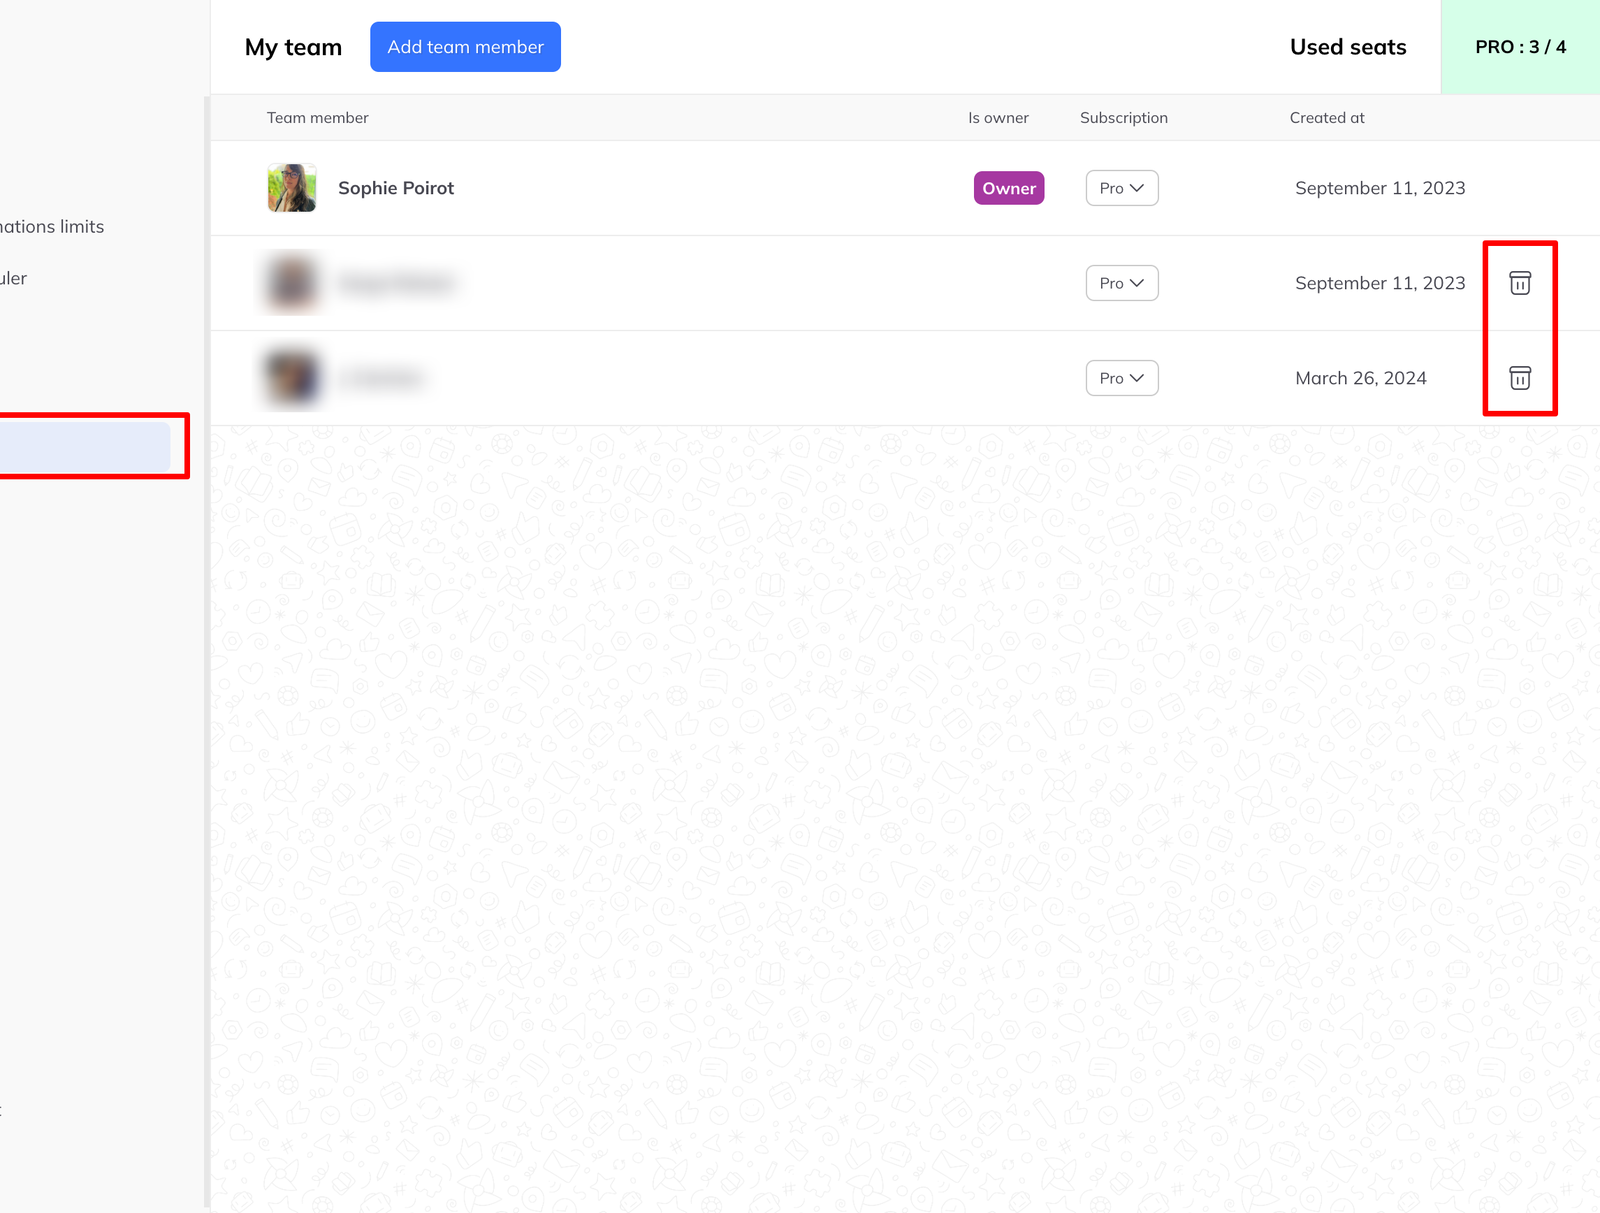
Task: Click the Subscription column header
Action: [x=1124, y=118]
